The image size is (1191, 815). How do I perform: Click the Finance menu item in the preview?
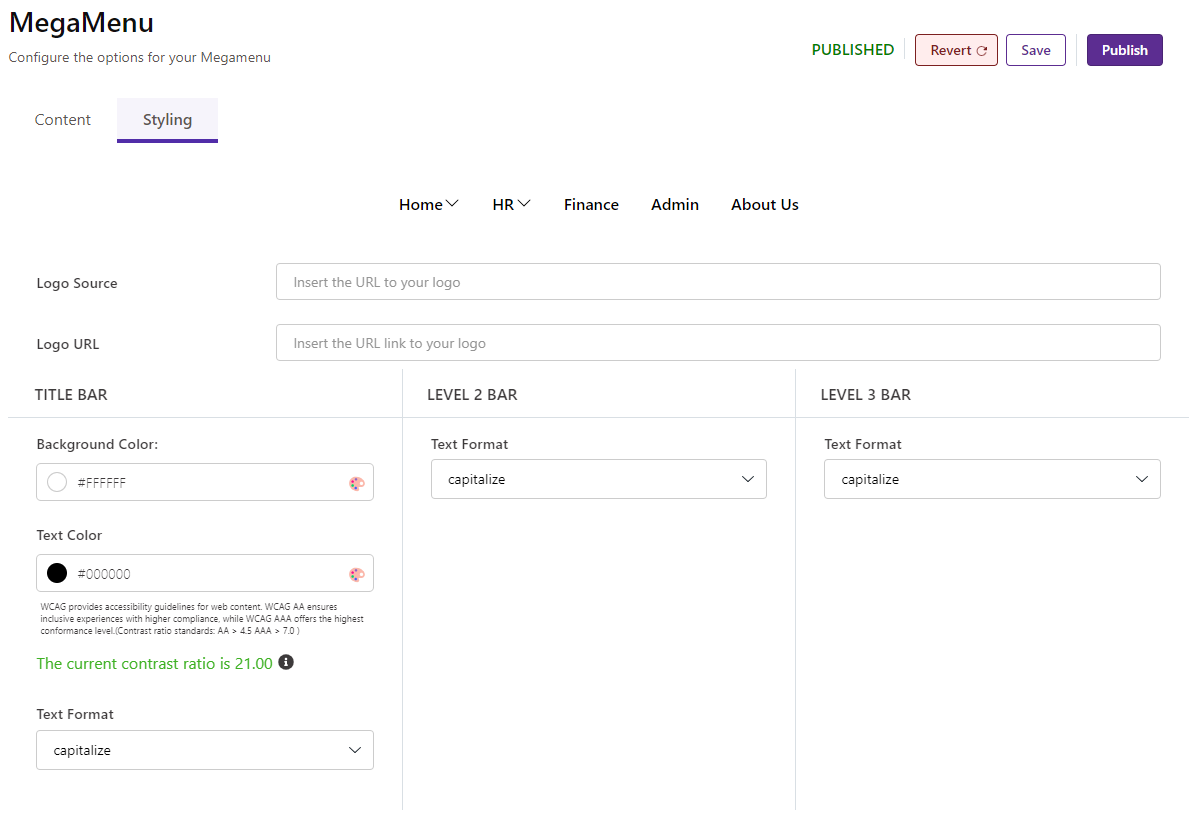(591, 204)
